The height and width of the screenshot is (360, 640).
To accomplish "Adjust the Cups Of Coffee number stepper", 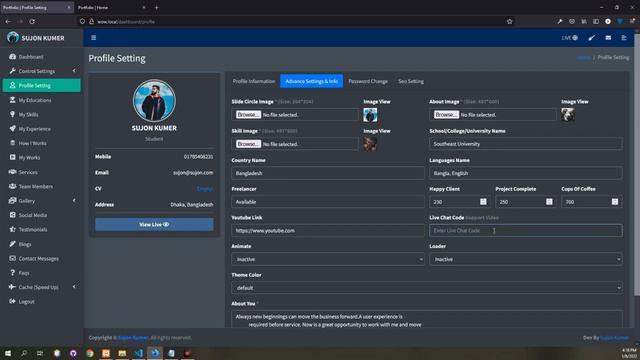I will point(615,202).
